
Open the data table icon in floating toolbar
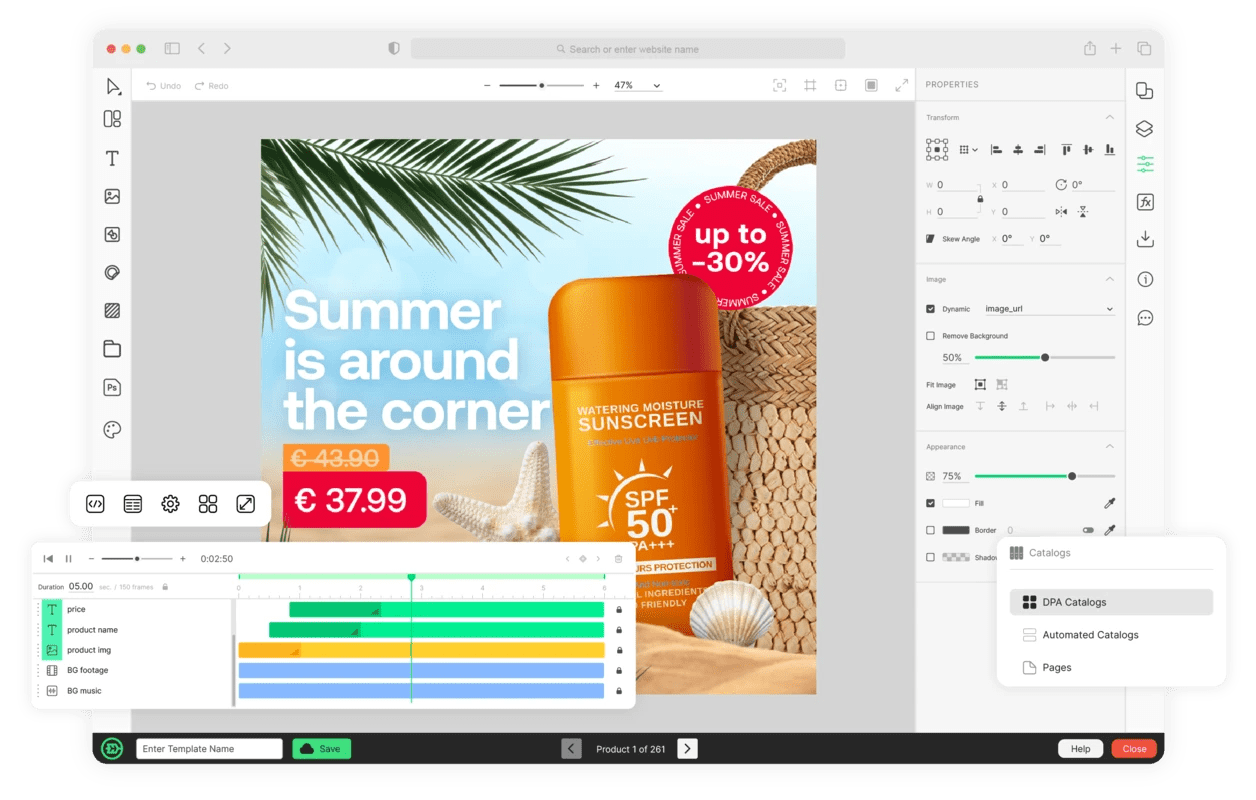click(x=133, y=504)
